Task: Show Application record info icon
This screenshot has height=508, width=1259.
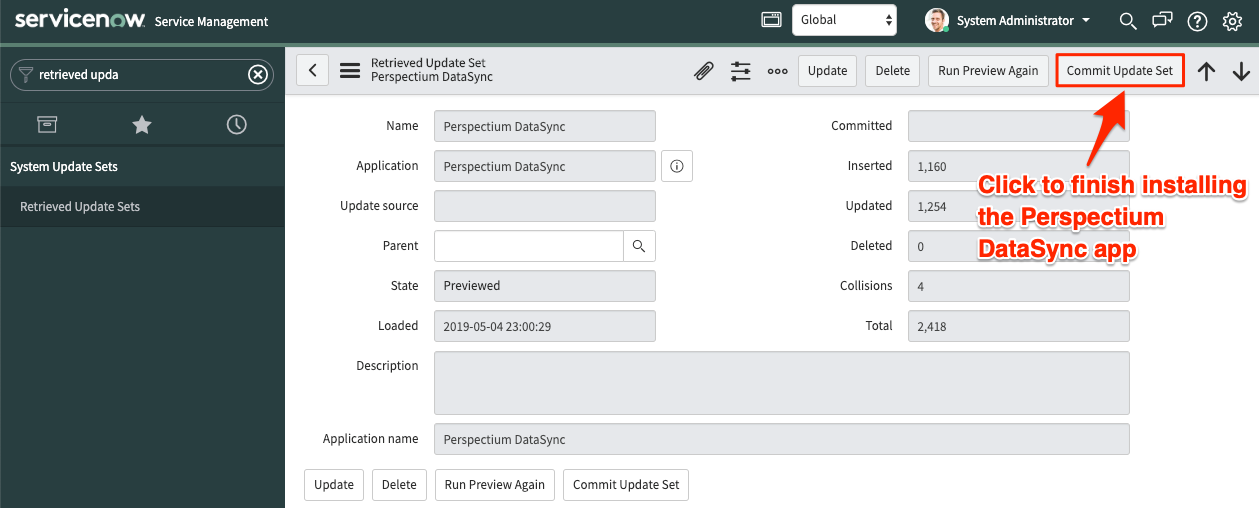Action: (677, 166)
